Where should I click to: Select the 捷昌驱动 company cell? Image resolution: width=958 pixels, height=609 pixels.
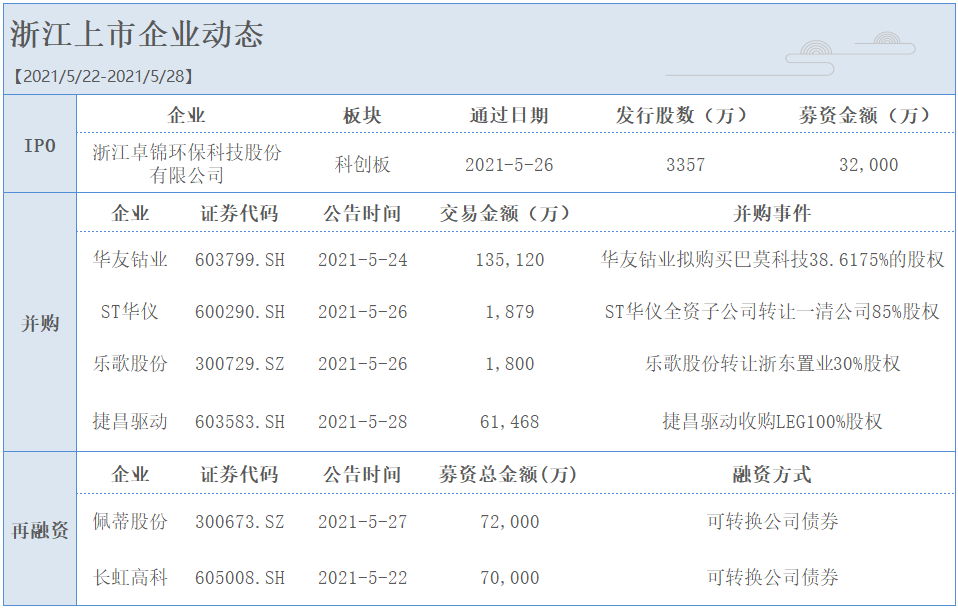pyautogui.click(x=130, y=421)
